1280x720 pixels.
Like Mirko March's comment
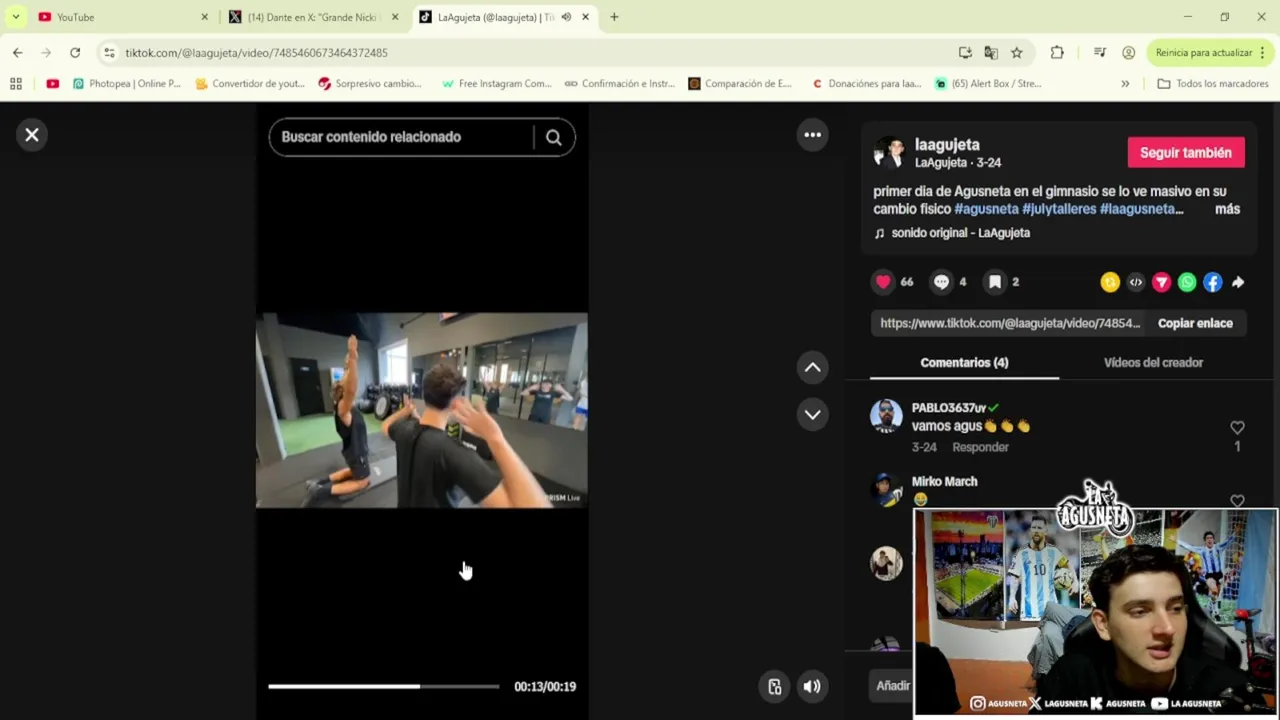point(1237,501)
